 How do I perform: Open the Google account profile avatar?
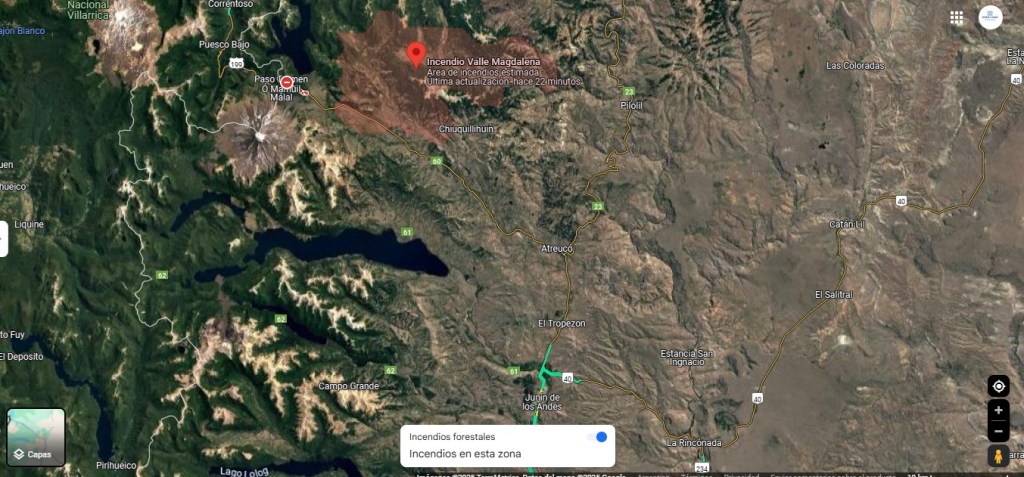click(990, 18)
